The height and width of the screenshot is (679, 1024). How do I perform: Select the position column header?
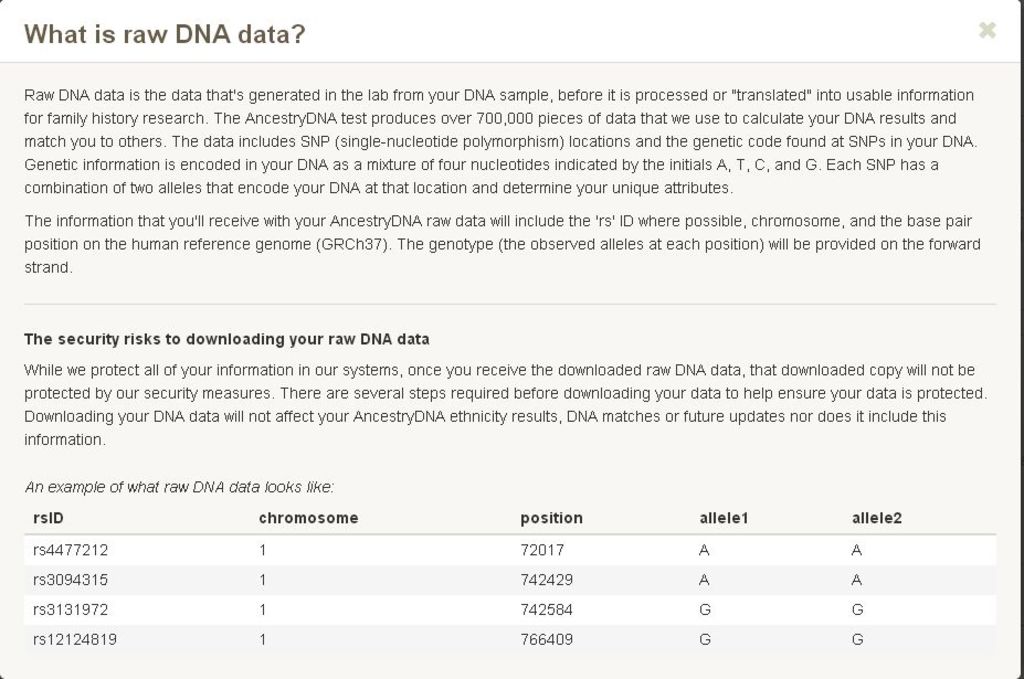tap(551, 518)
